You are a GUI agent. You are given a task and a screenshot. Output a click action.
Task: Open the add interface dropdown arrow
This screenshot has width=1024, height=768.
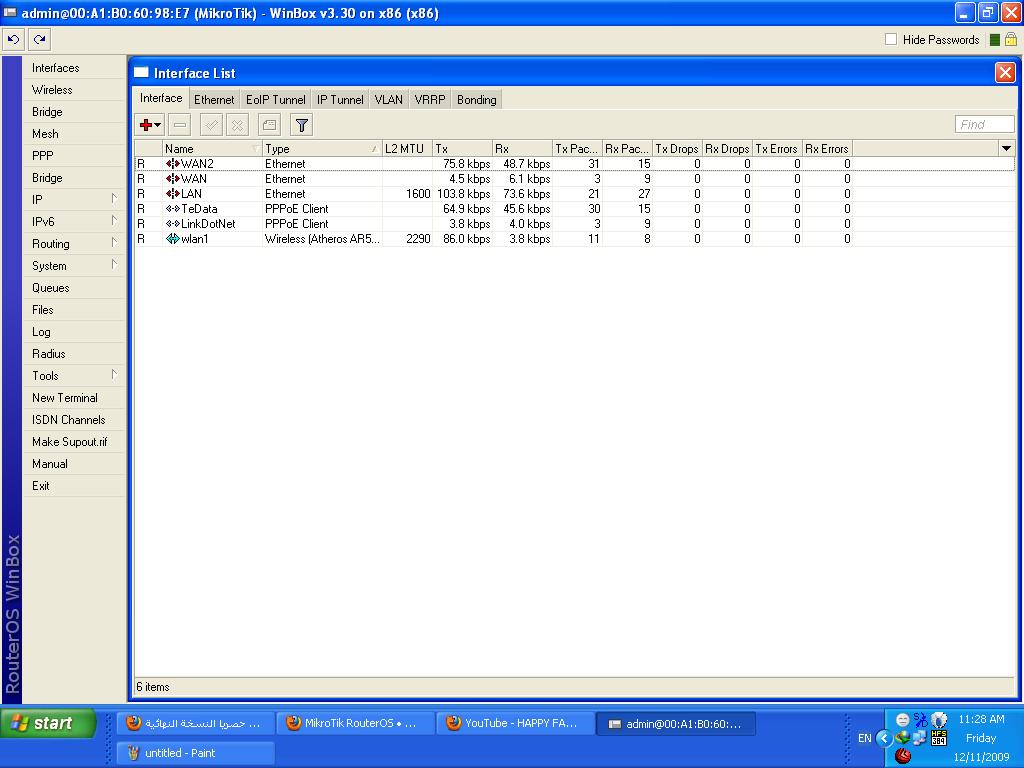158,125
